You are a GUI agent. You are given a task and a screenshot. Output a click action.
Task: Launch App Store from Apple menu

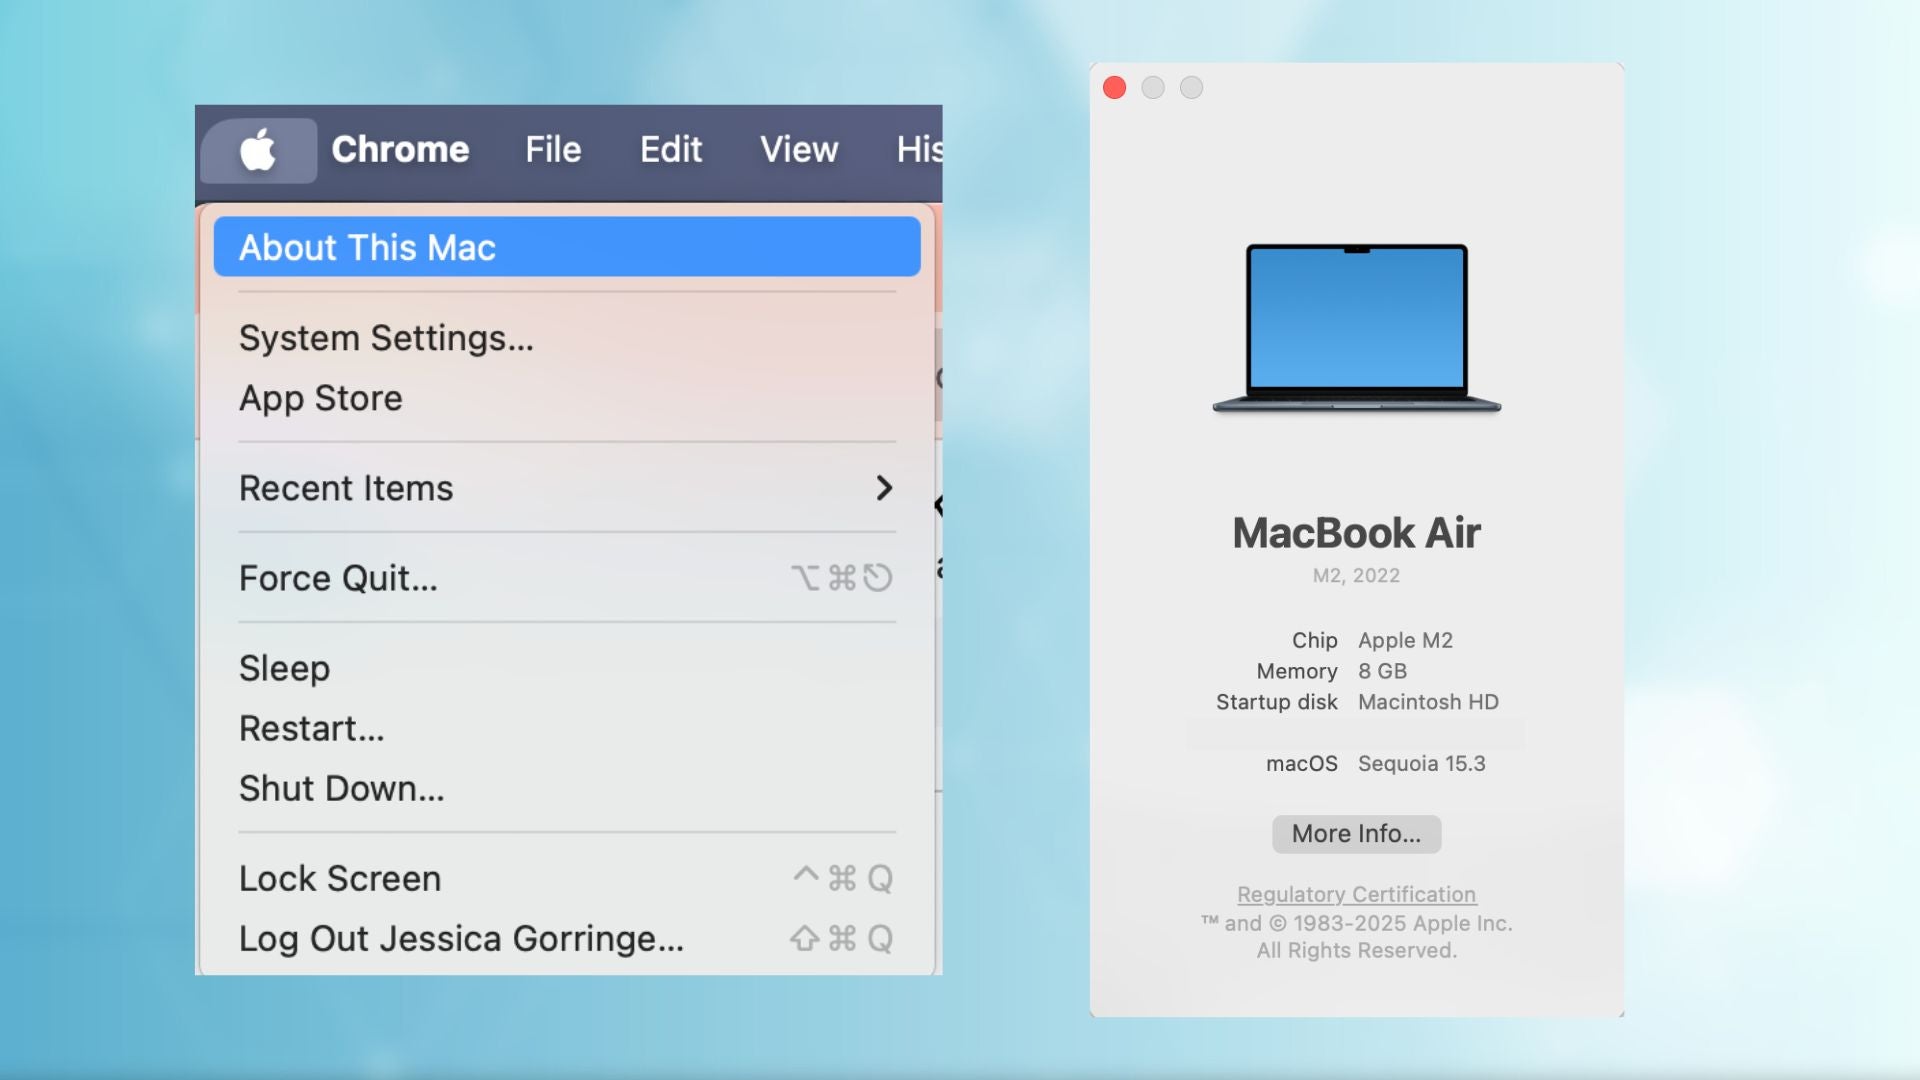point(567,398)
